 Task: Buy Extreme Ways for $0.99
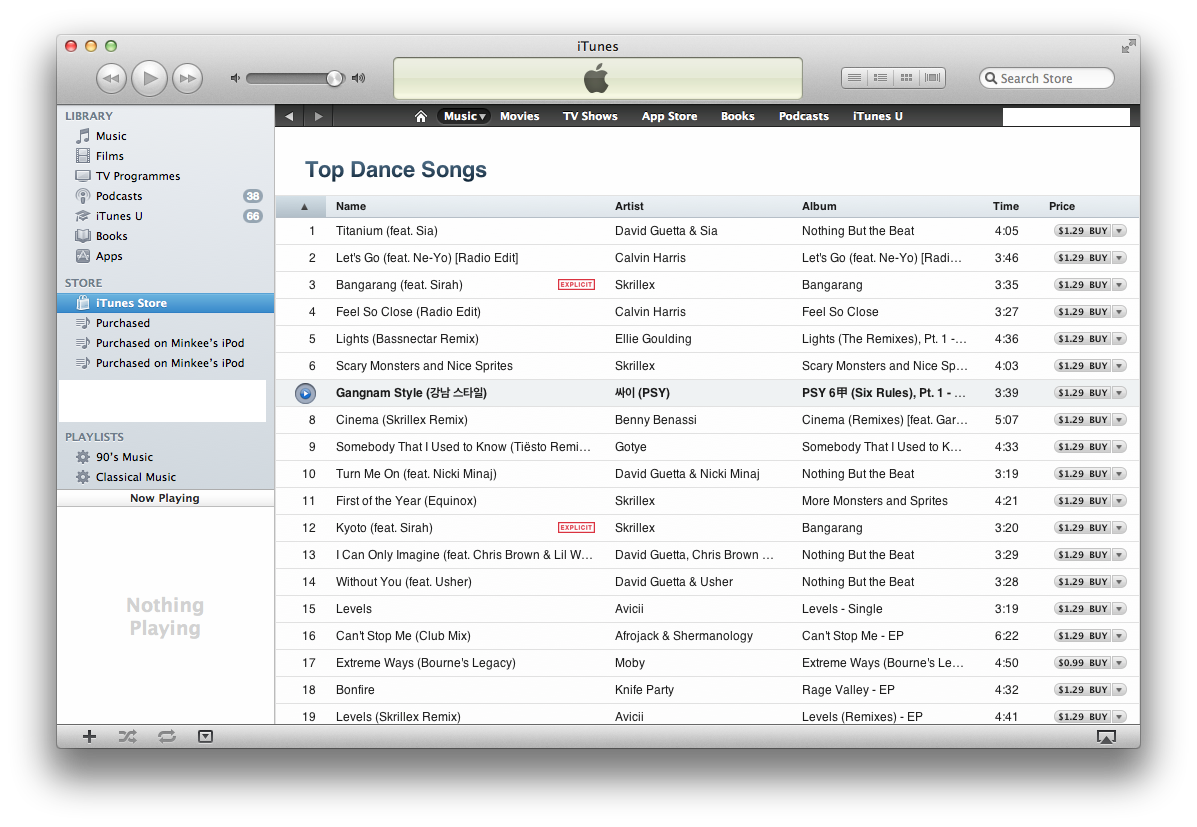(1082, 663)
